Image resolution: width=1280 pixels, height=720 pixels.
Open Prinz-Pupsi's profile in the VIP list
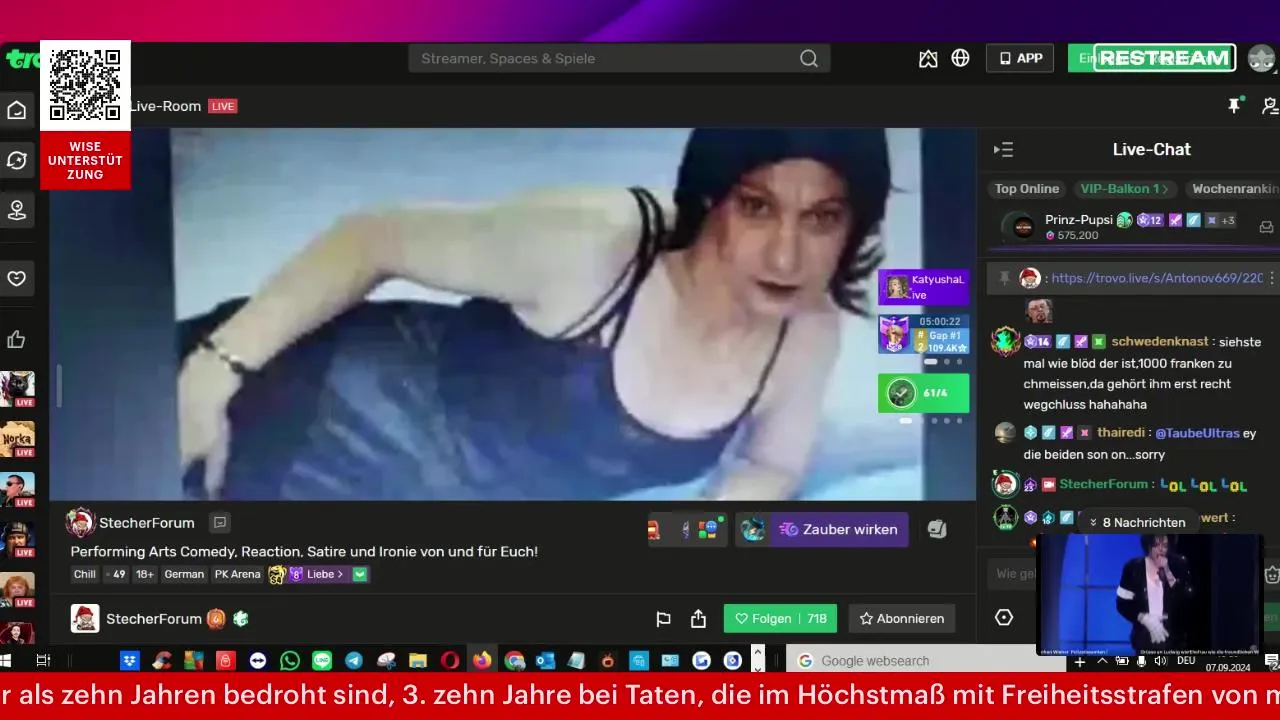click(x=1079, y=220)
